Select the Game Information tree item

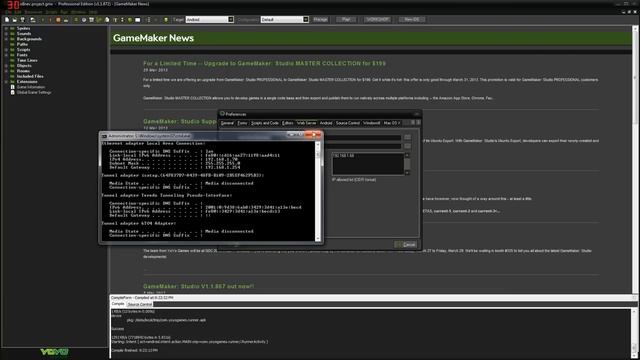(x=31, y=87)
